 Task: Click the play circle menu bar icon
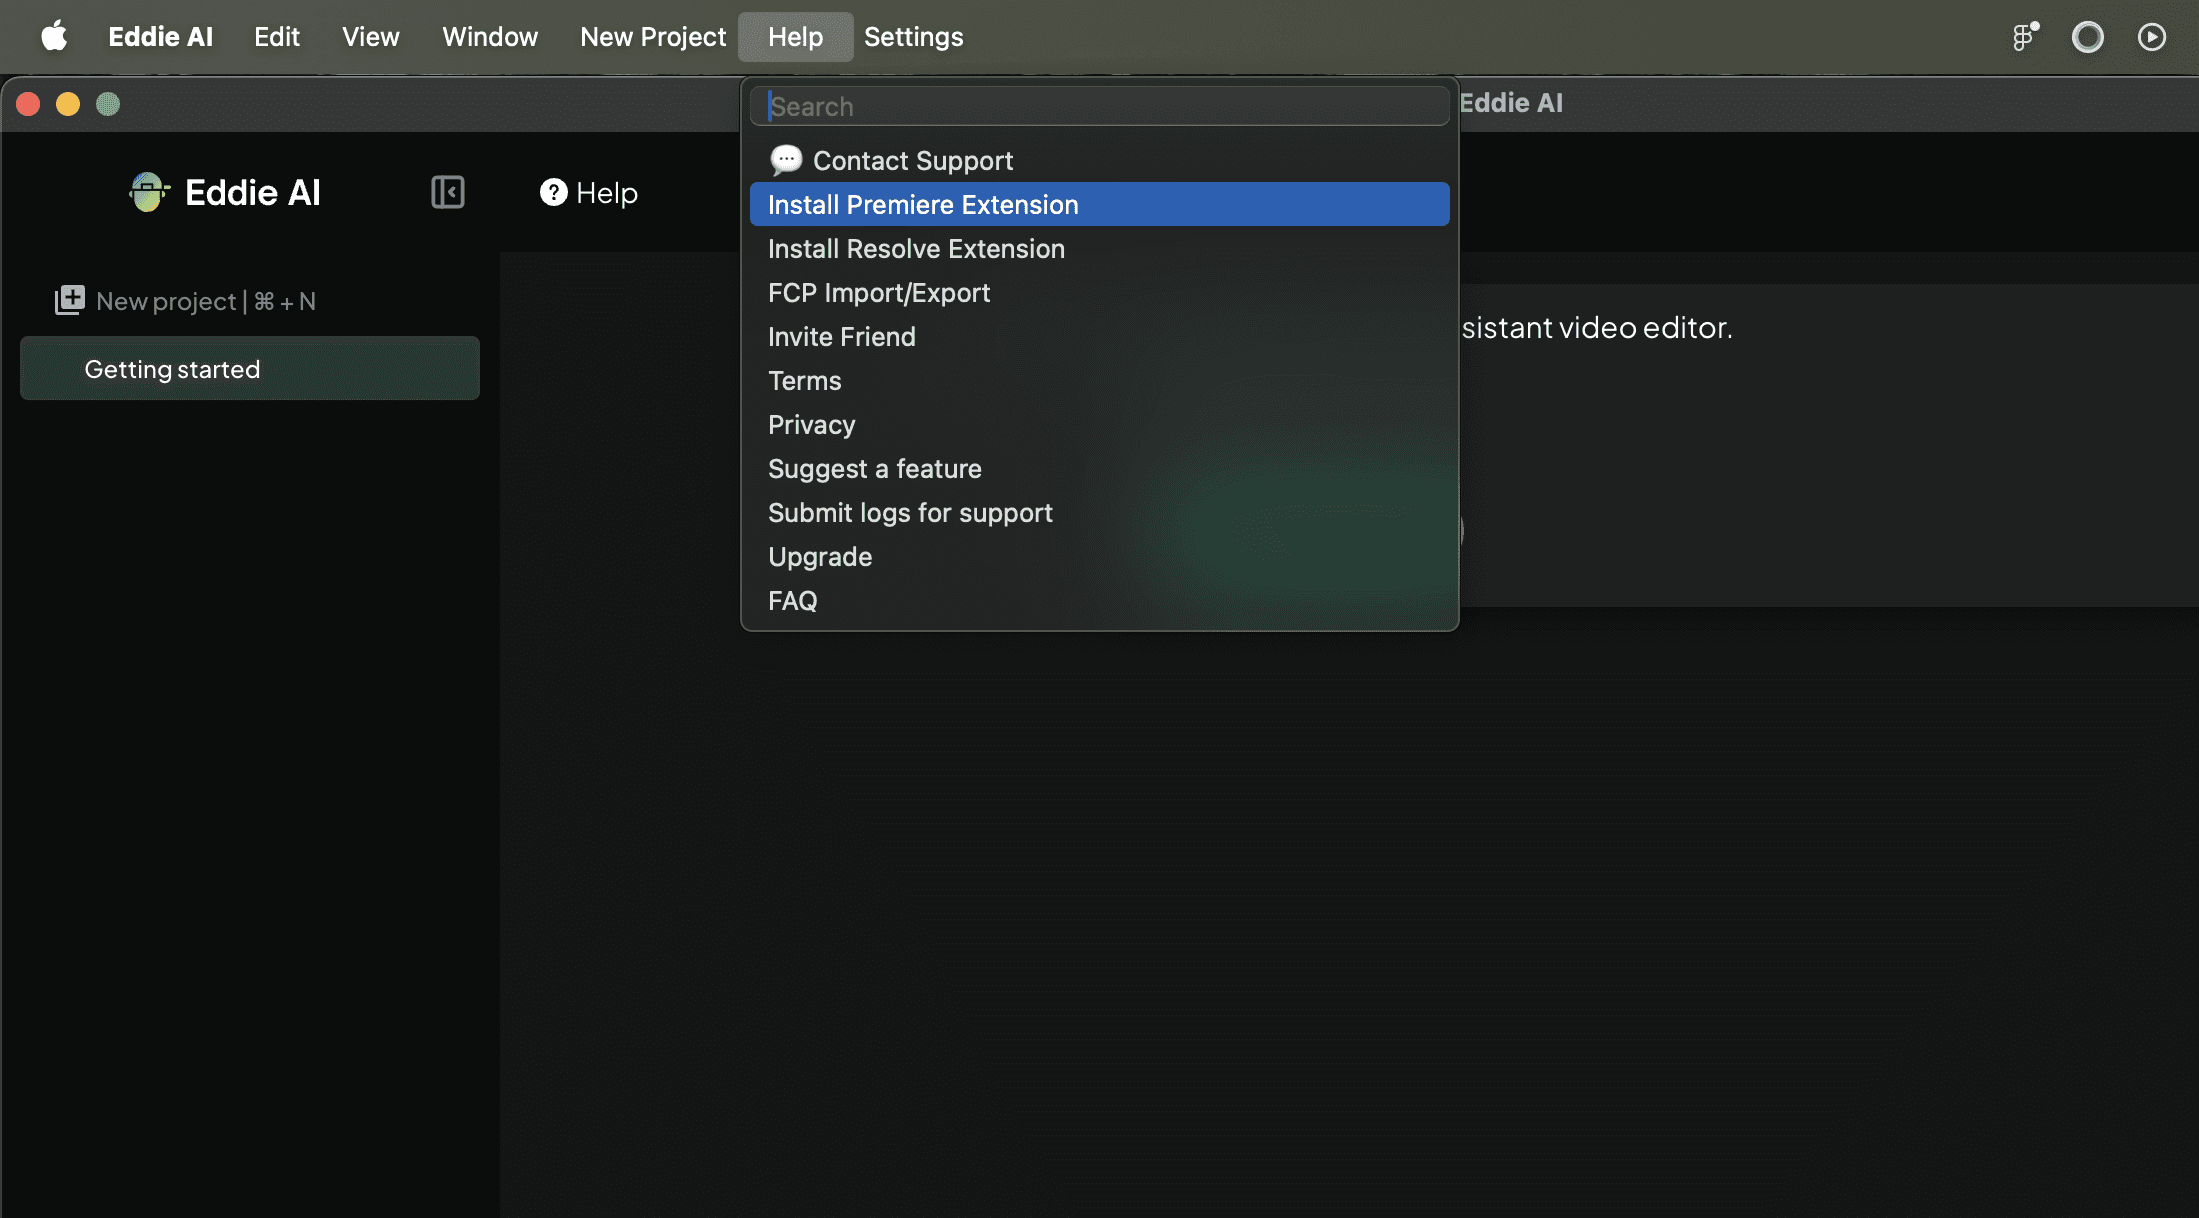click(2151, 37)
